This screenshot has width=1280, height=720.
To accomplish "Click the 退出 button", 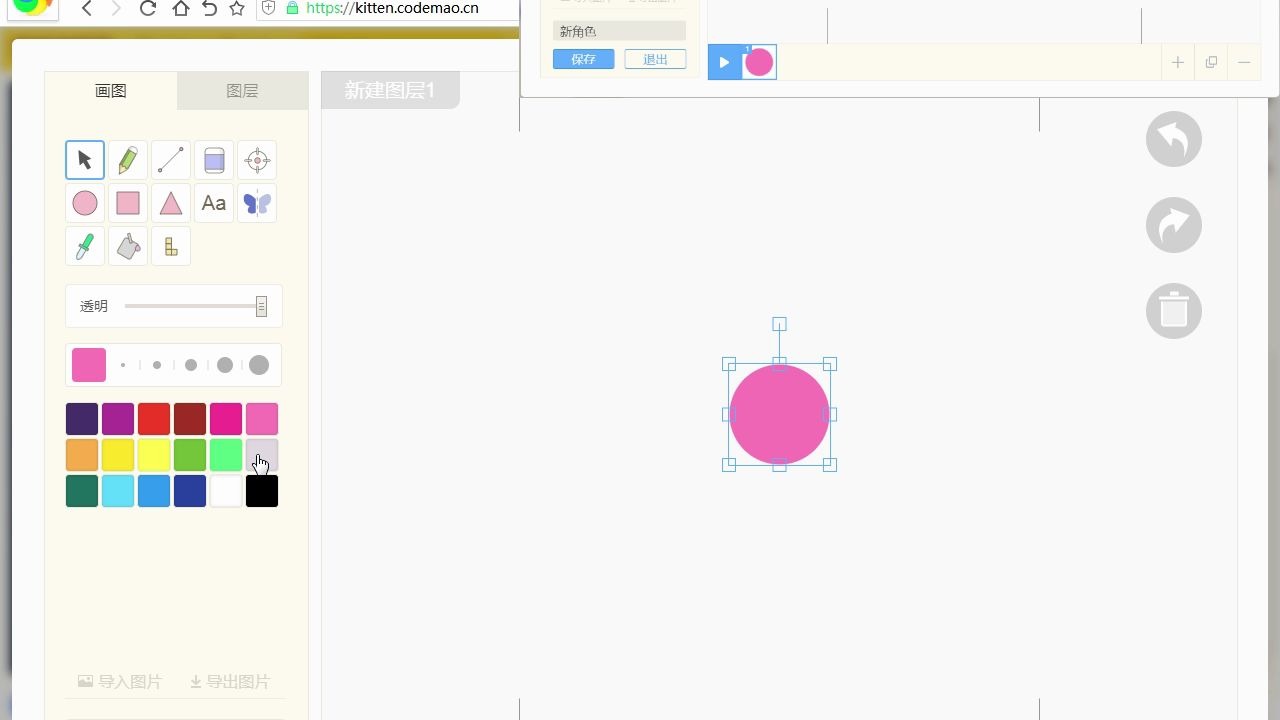I will [655, 60].
